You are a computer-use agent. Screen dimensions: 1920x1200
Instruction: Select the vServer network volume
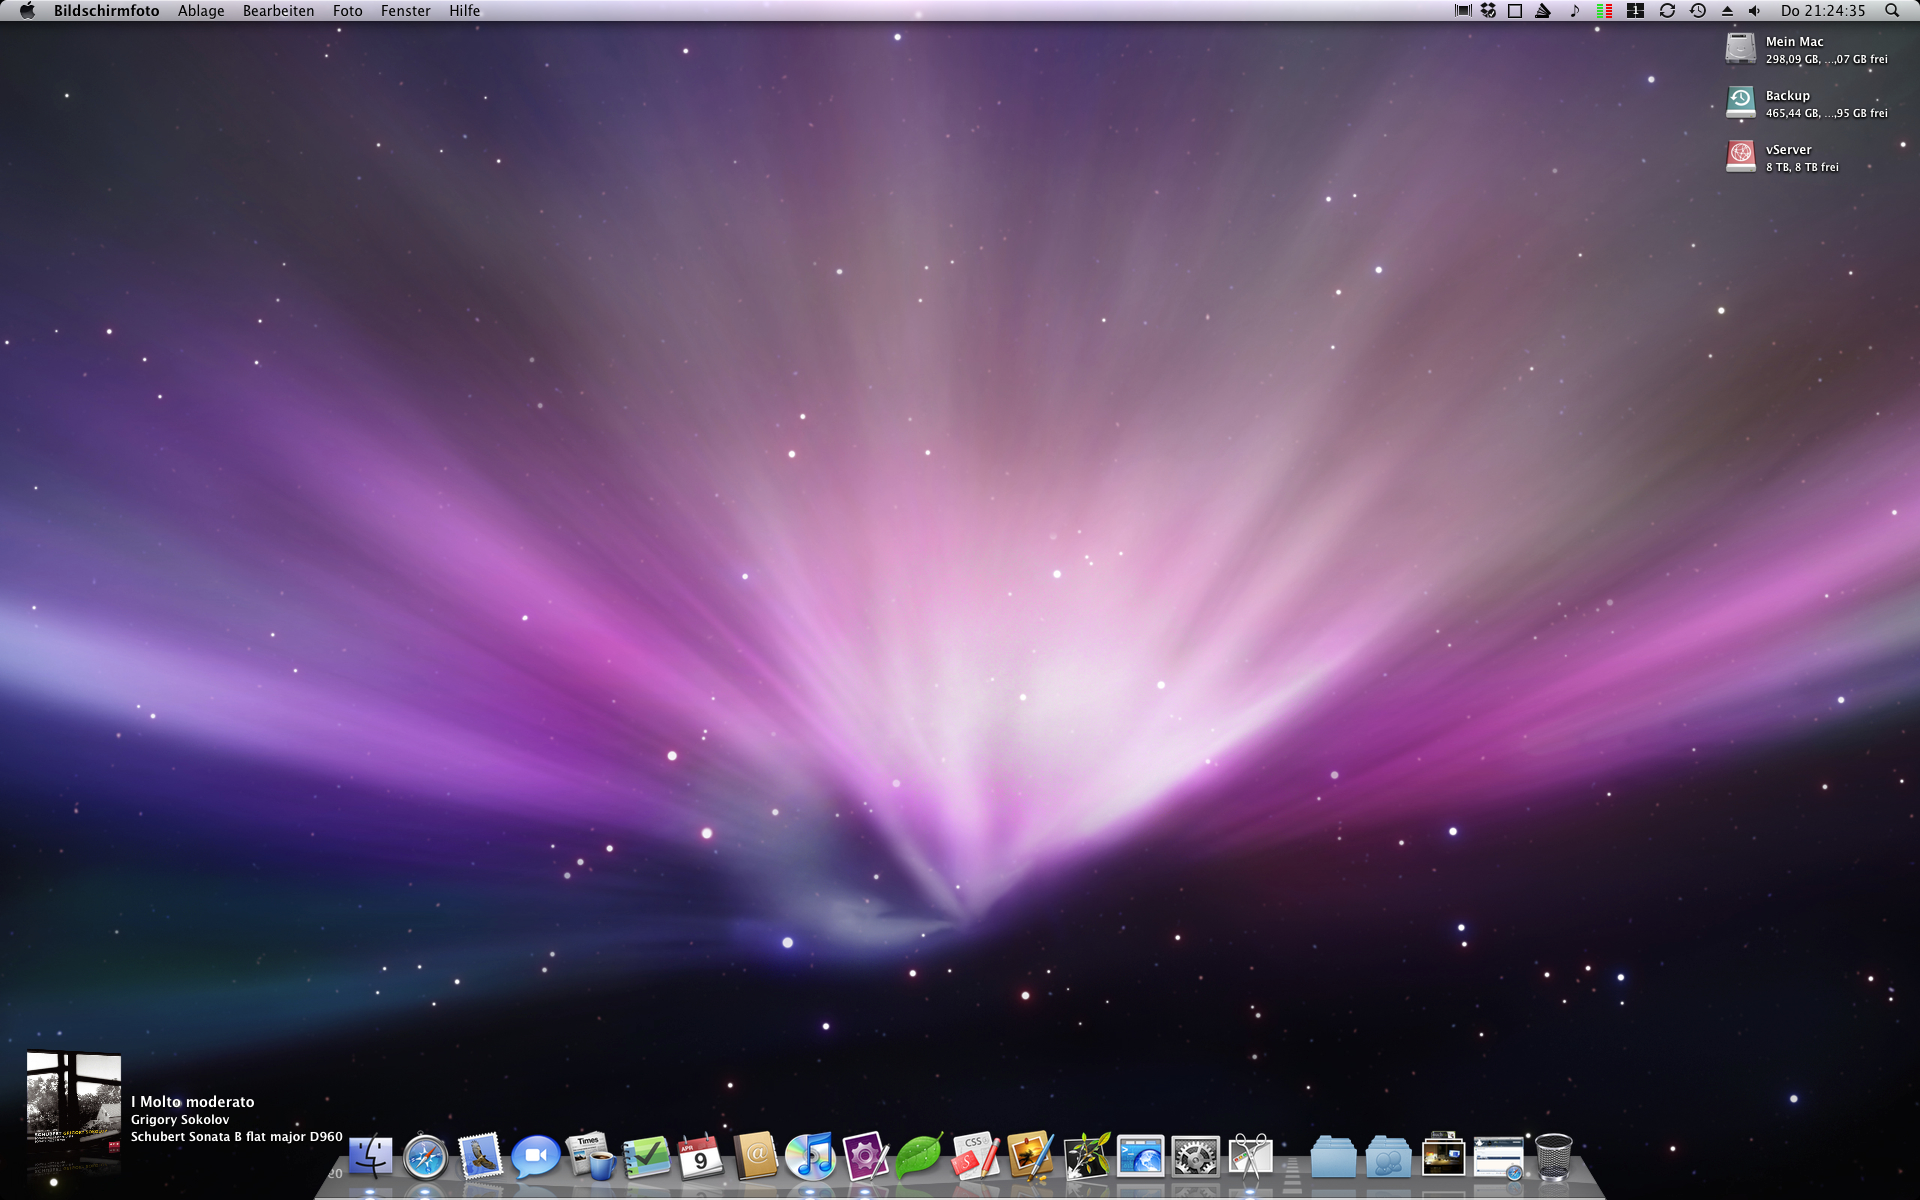(1741, 156)
